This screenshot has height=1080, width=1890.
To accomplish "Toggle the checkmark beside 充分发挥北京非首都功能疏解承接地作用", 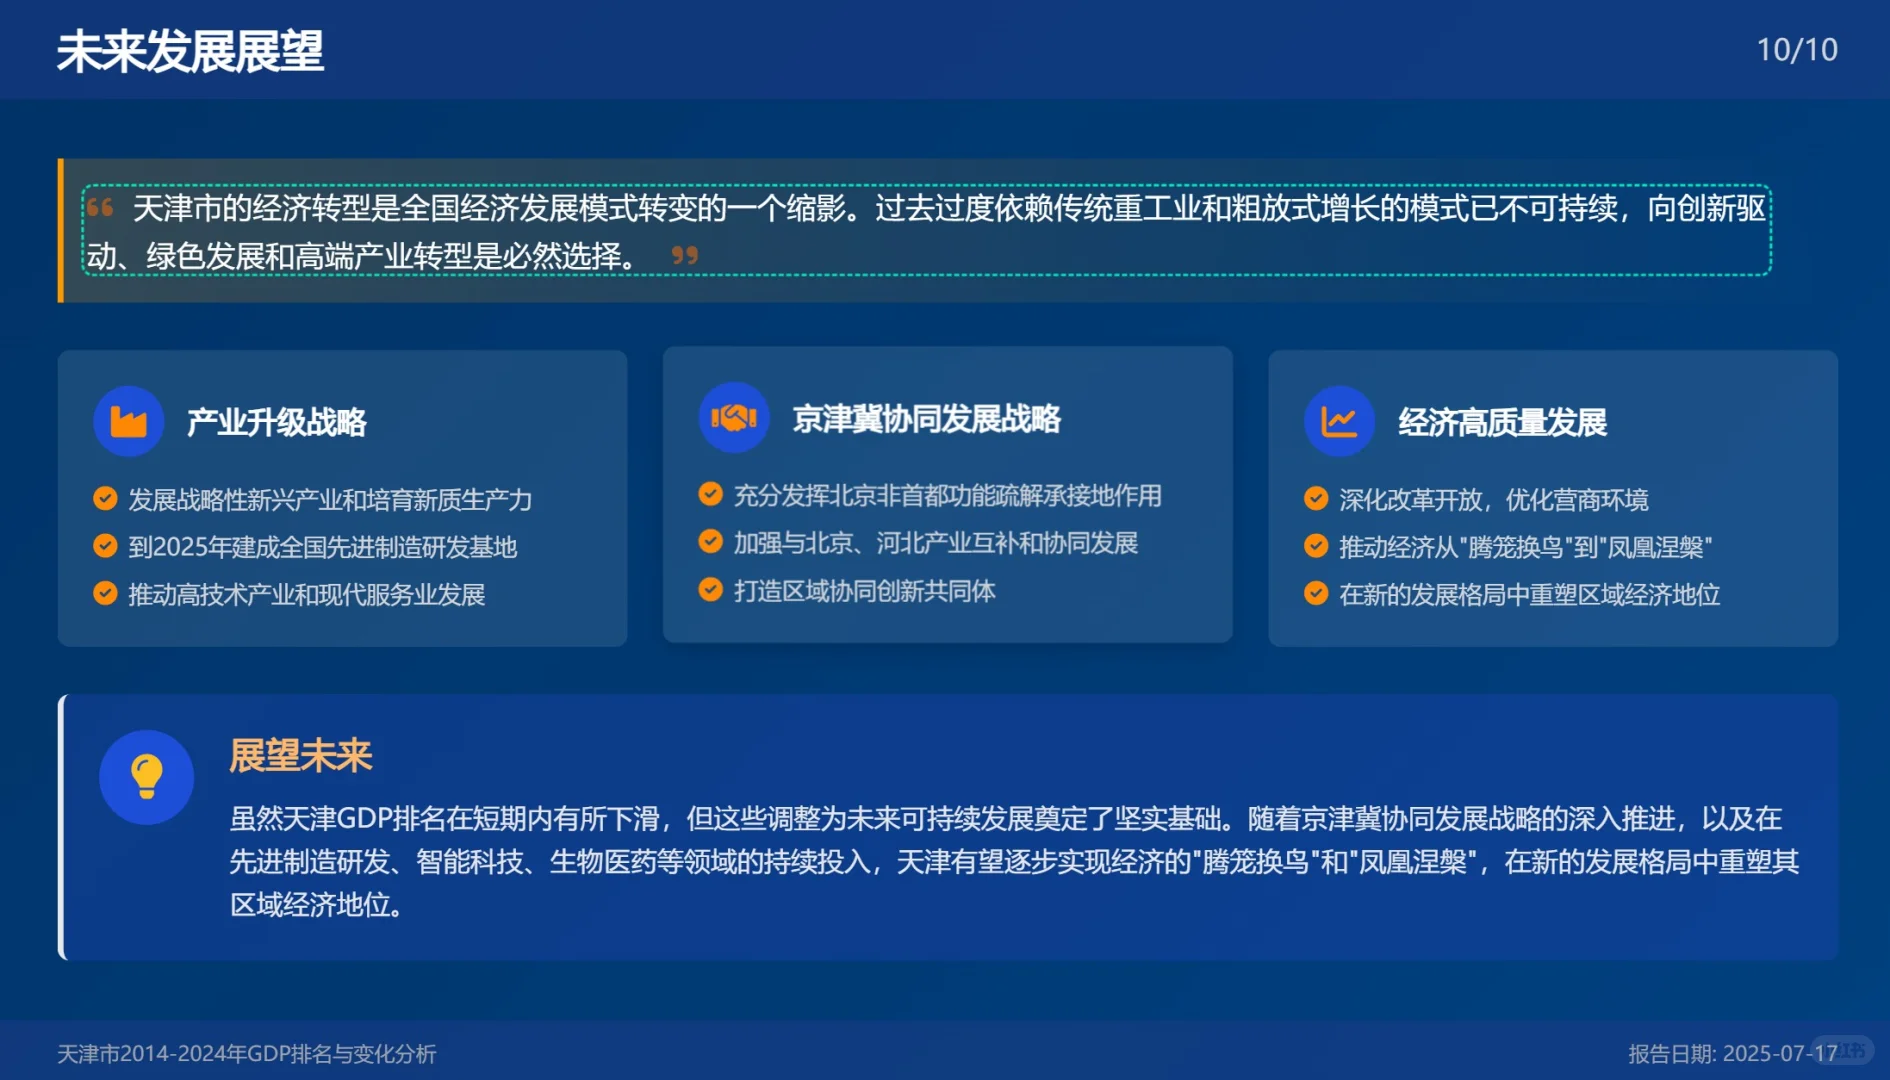I will (x=710, y=494).
